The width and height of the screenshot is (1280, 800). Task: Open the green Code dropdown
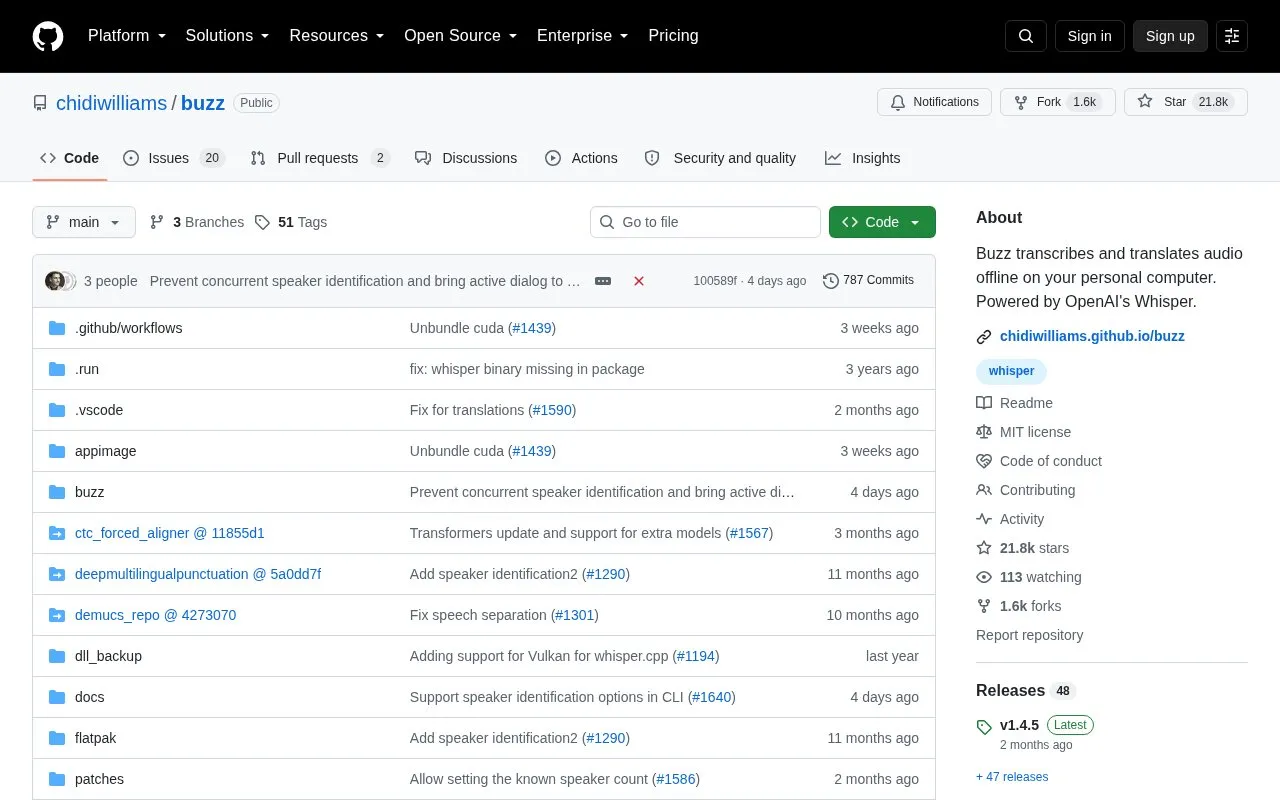tap(882, 222)
